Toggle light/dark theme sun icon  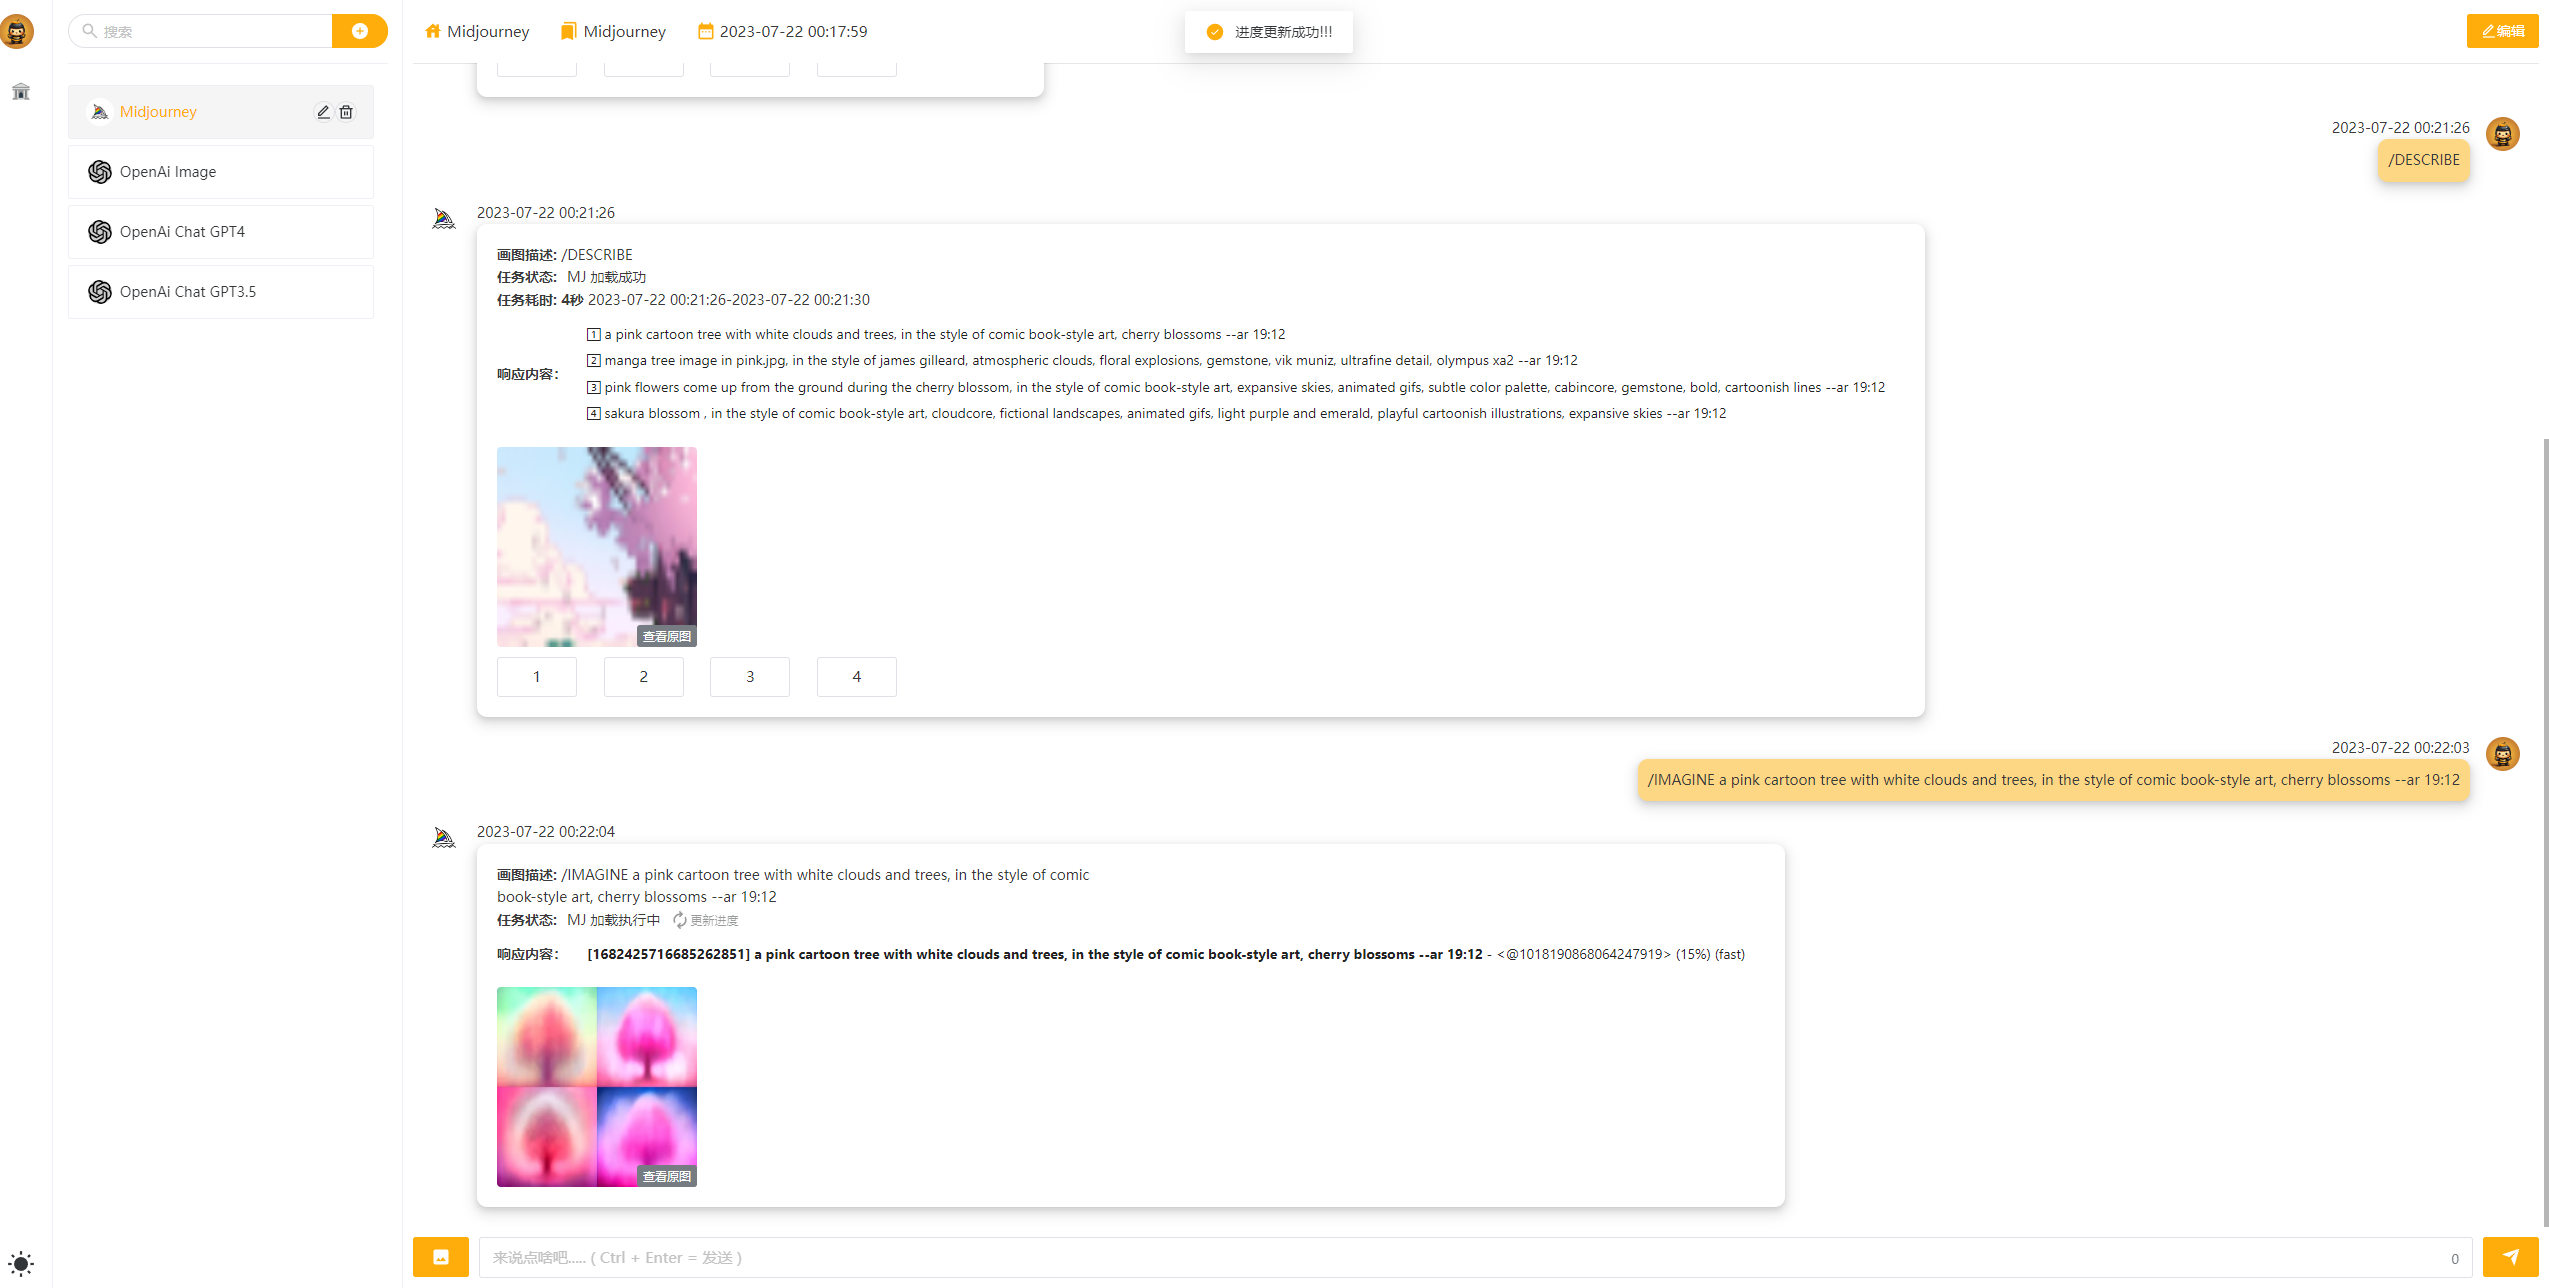(x=21, y=1262)
